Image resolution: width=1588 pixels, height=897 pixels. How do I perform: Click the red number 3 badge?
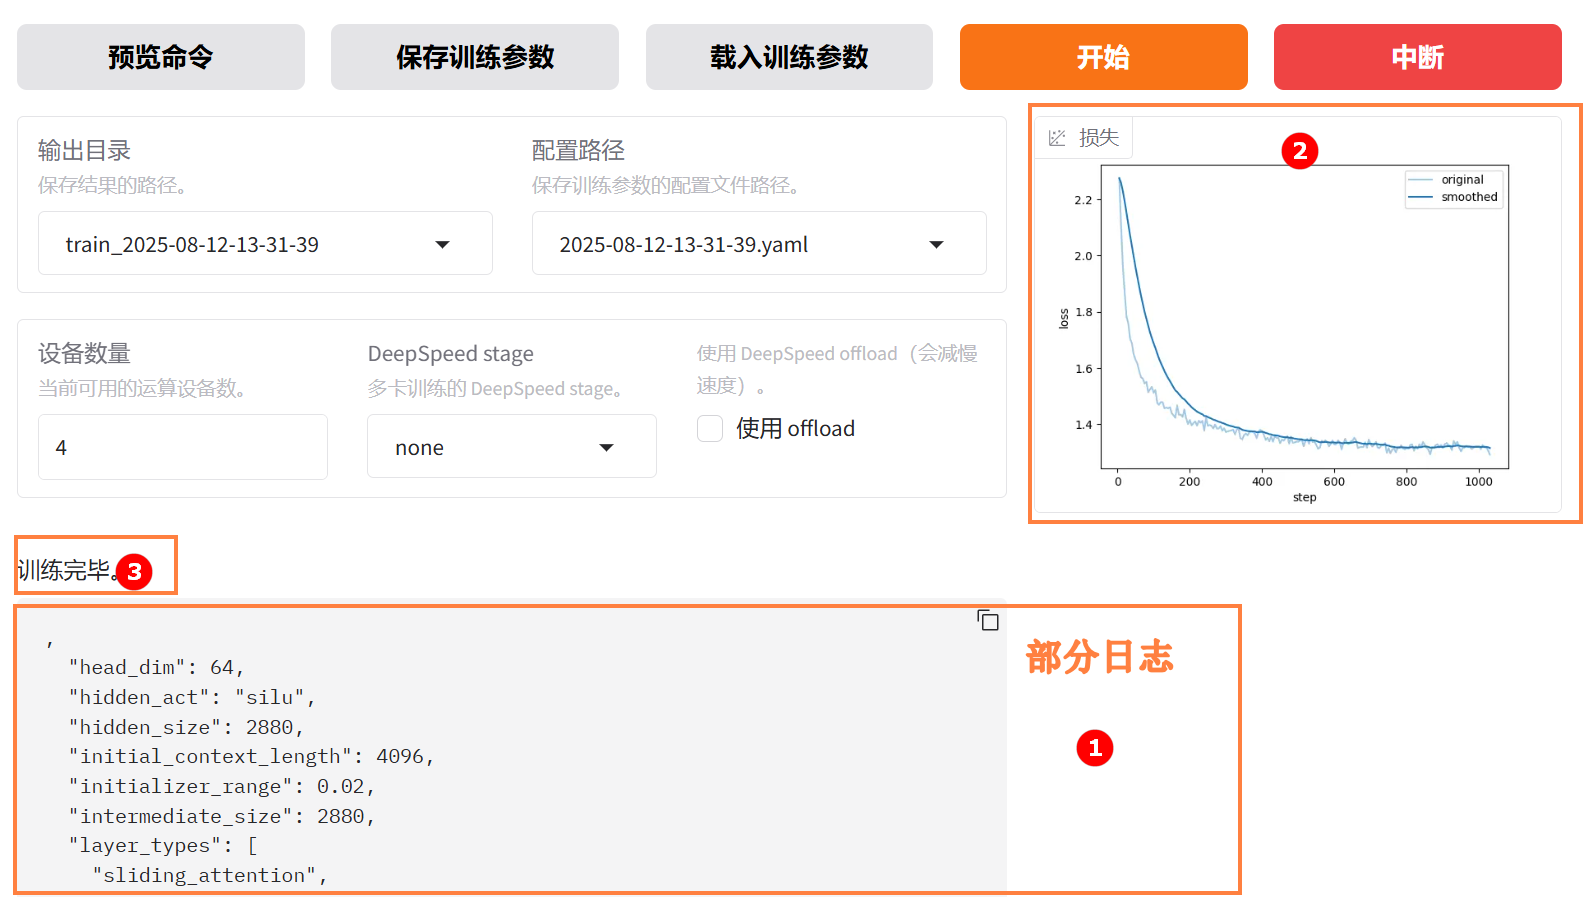pyautogui.click(x=134, y=572)
